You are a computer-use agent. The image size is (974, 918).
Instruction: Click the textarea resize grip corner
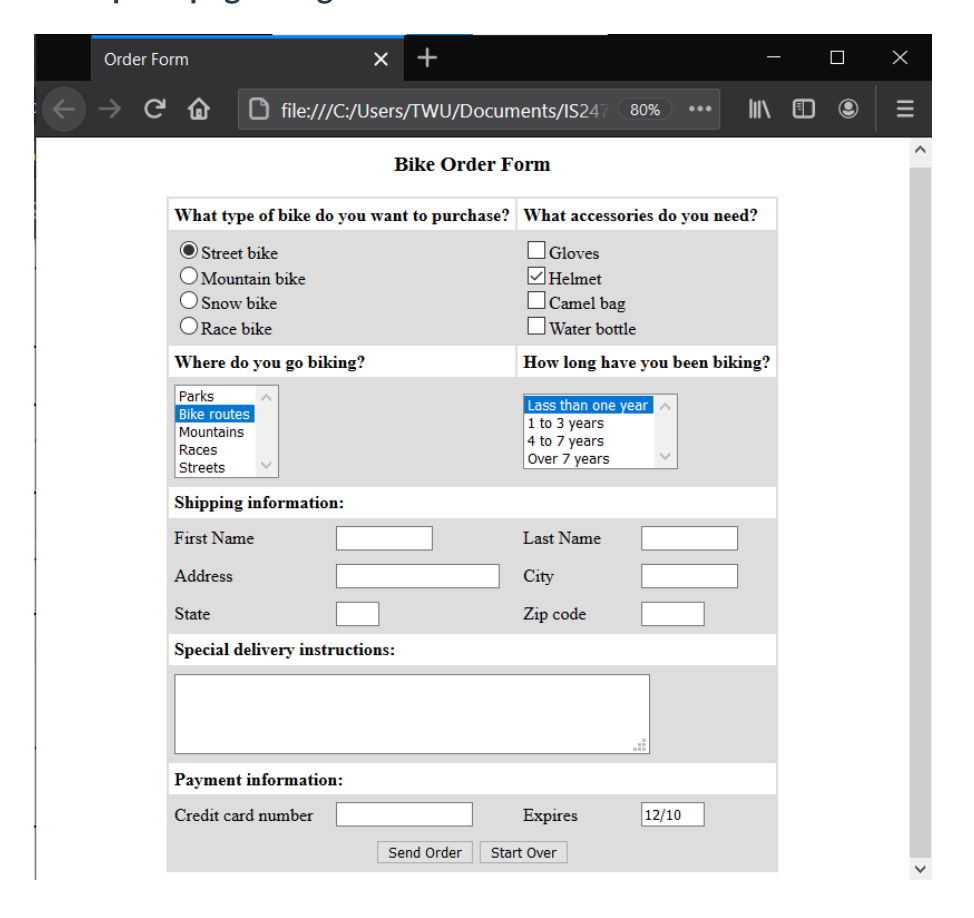pos(640,745)
